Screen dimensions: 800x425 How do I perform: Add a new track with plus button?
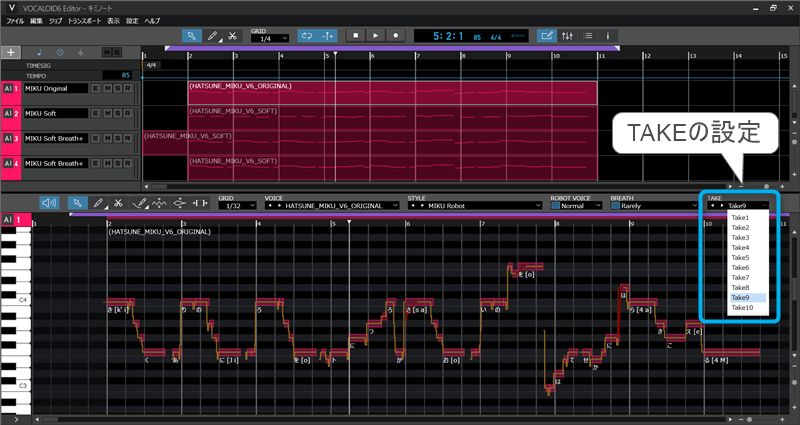pos(11,53)
